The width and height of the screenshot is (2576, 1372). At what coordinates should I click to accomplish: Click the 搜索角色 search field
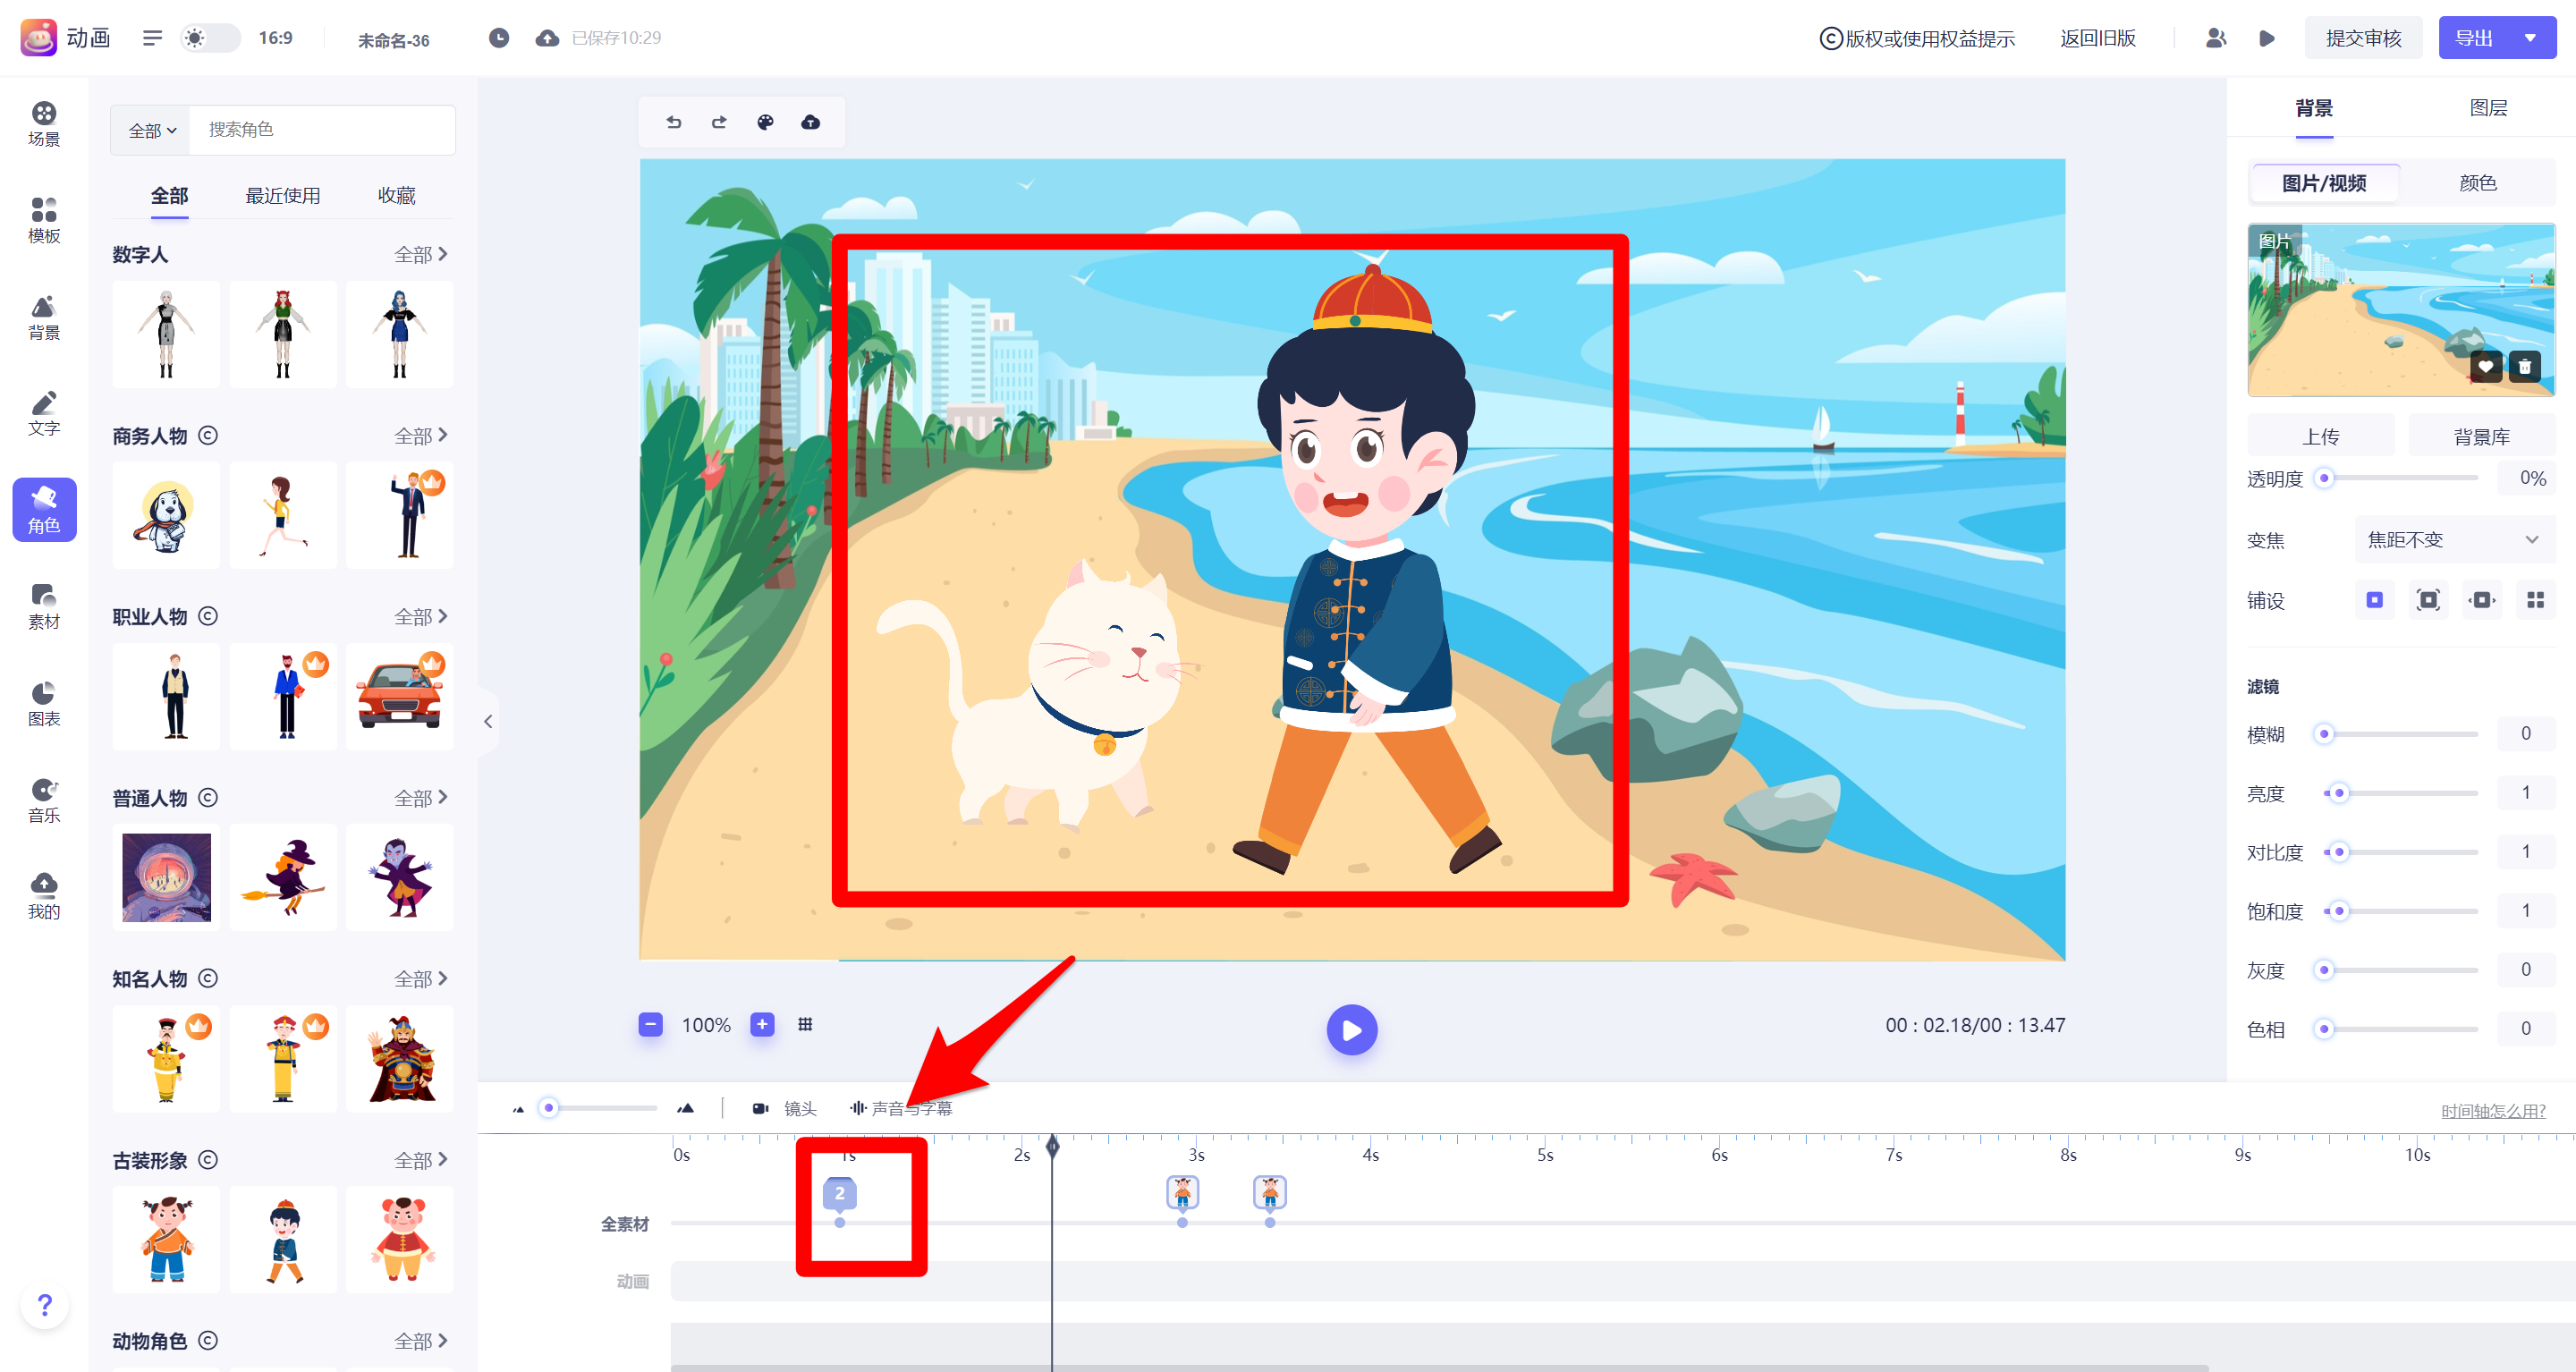(x=322, y=130)
